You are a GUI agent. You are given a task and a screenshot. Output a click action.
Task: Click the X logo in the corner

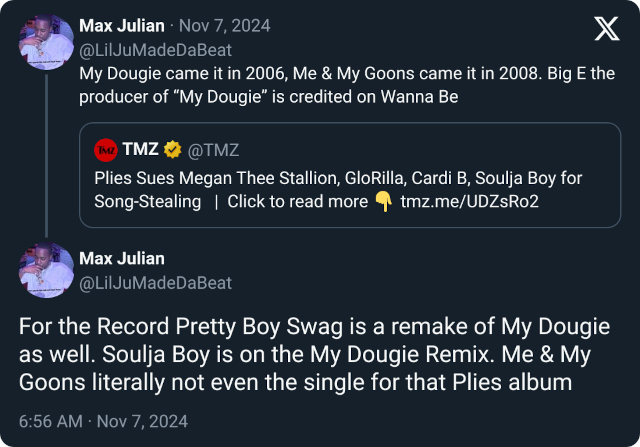[x=606, y=30]
